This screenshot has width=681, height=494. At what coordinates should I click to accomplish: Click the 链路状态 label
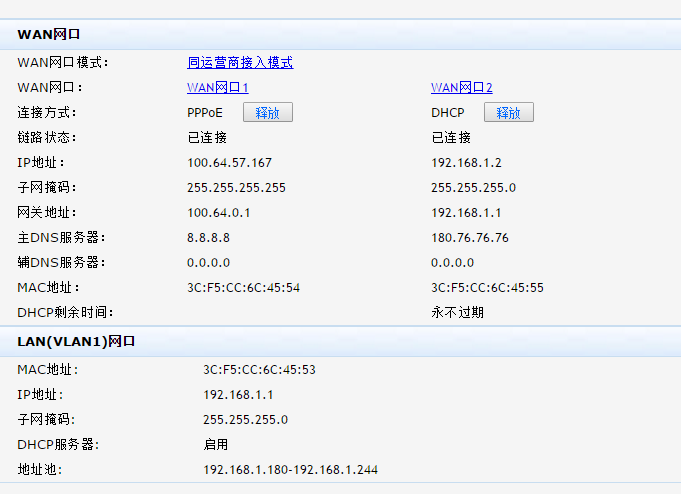[47, 138]
